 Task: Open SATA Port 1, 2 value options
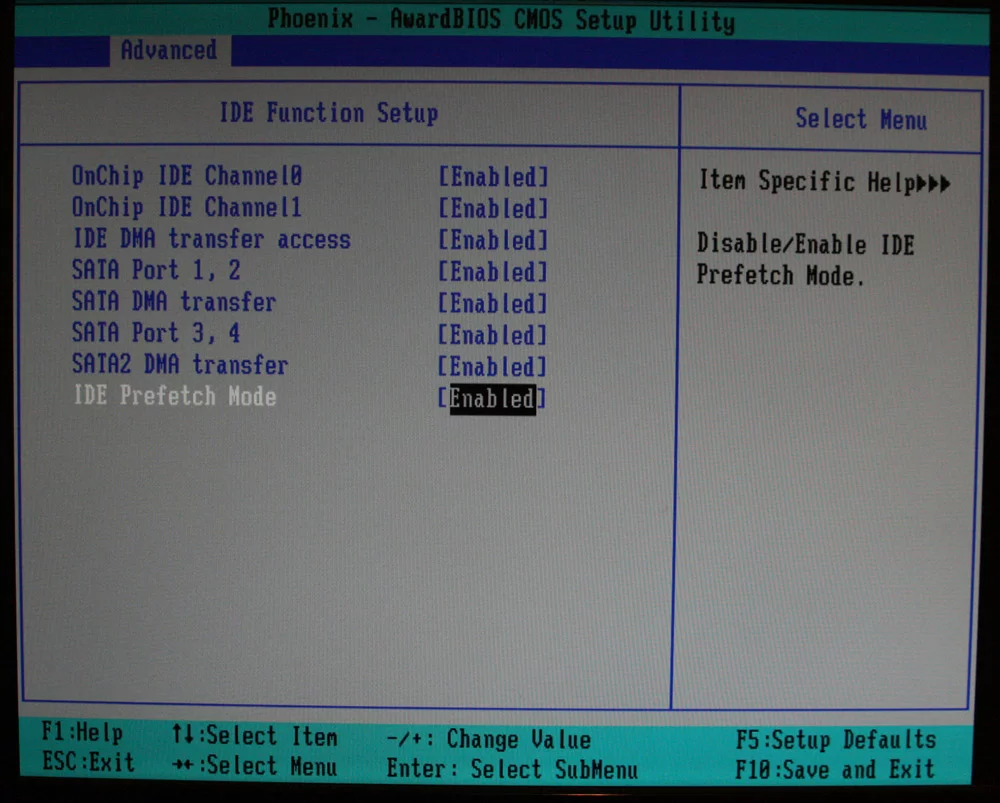pos(493,272)
